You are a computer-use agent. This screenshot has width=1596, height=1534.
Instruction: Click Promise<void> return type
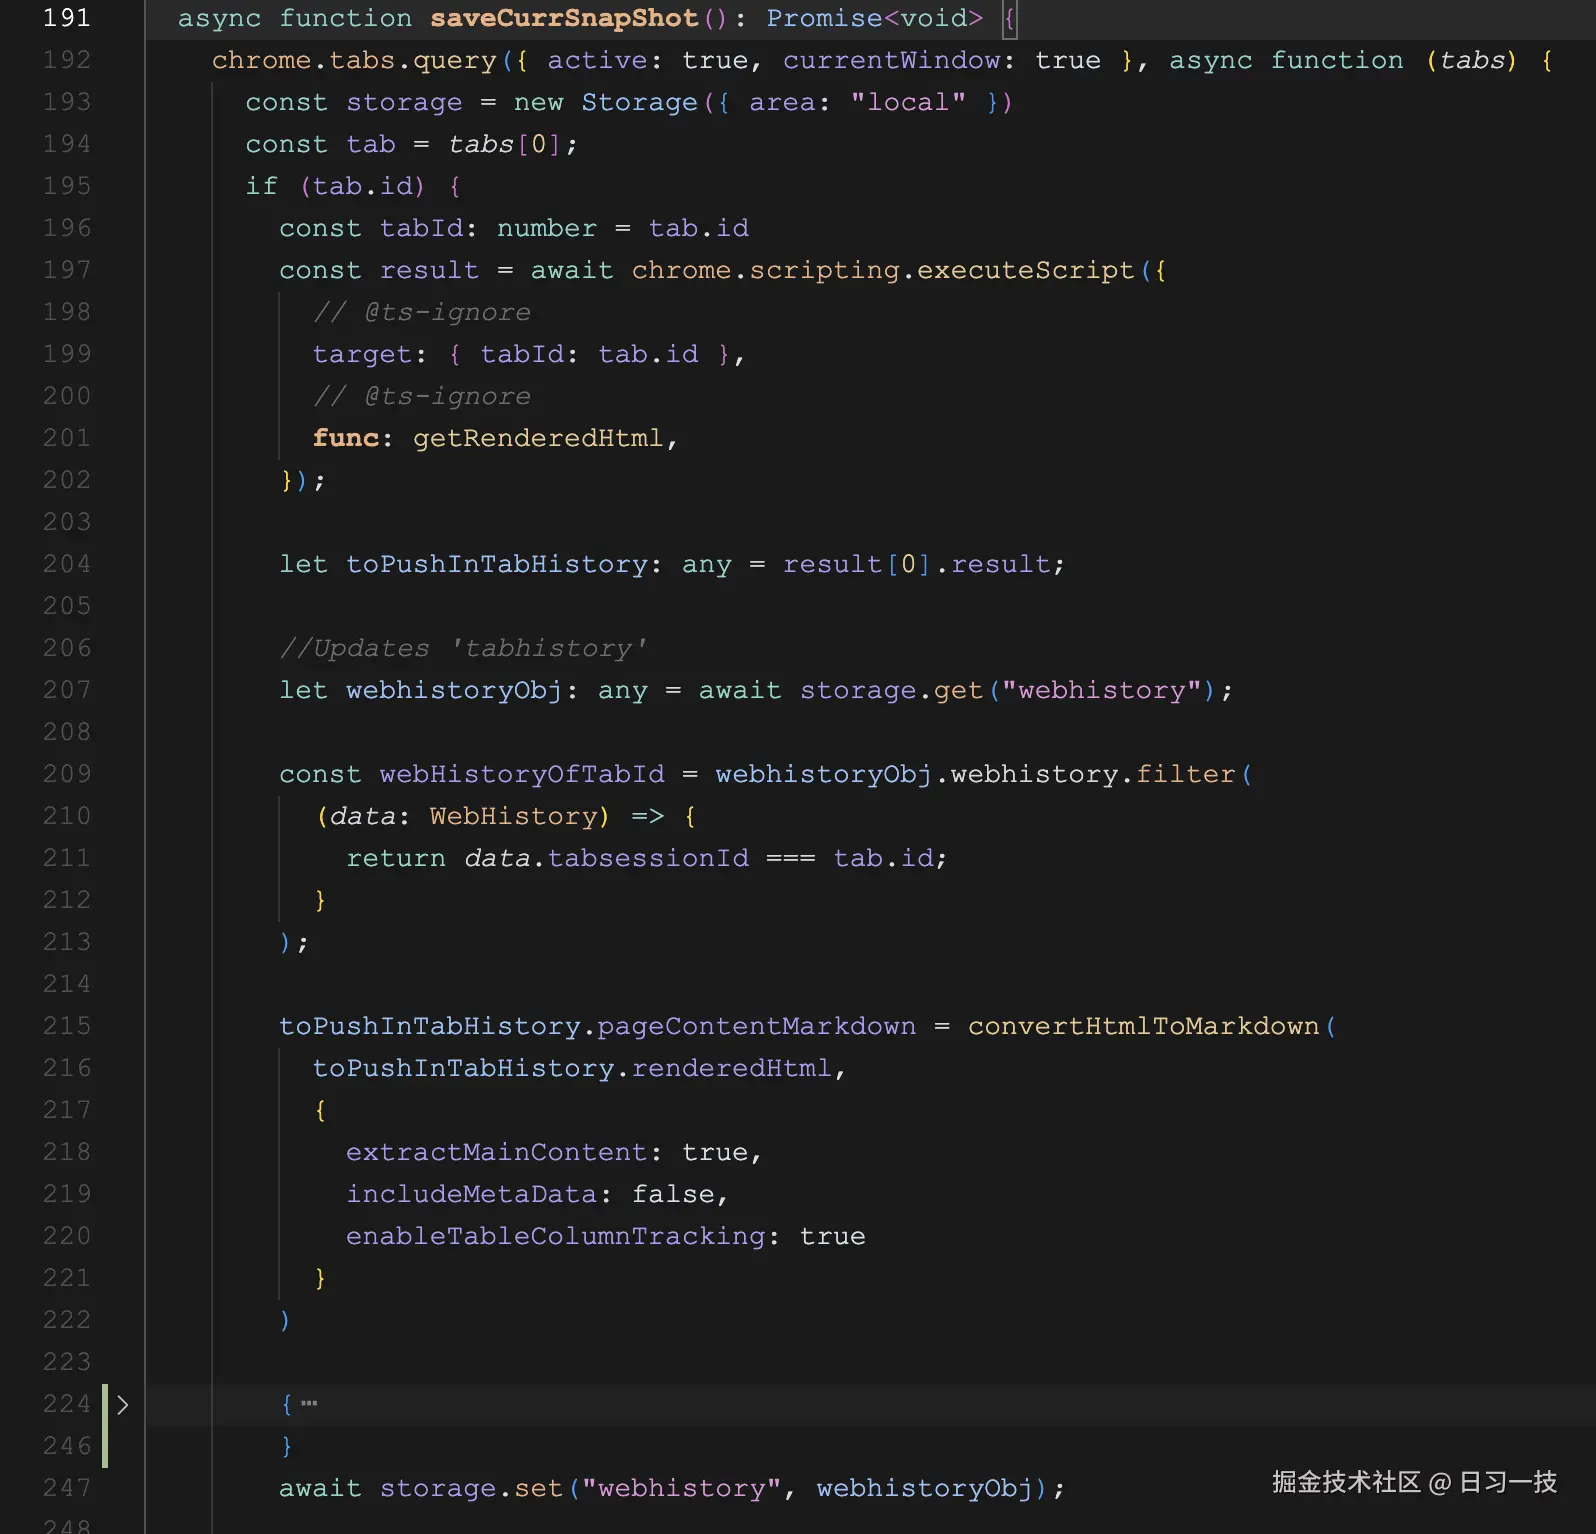coord(875,18)
